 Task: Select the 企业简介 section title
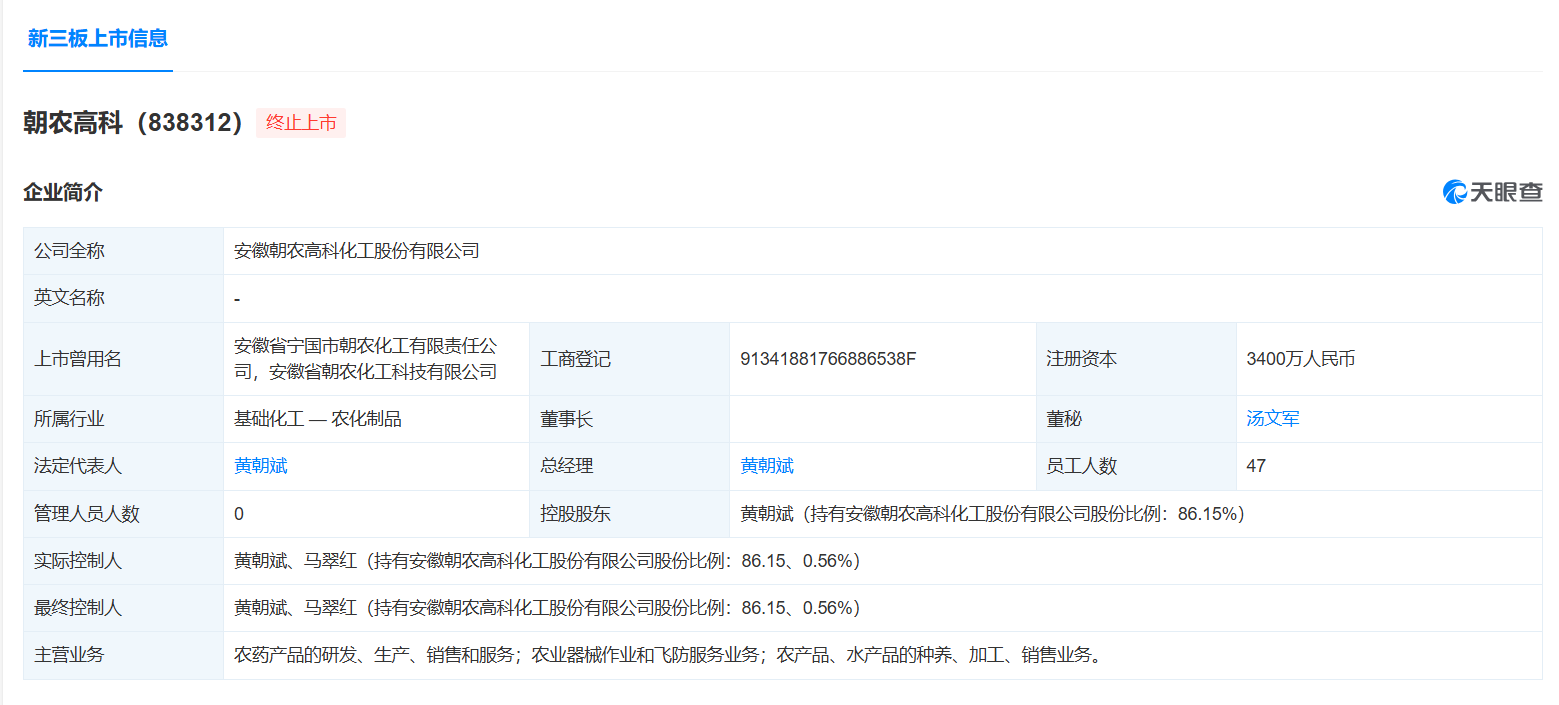(x=63, y=192)
